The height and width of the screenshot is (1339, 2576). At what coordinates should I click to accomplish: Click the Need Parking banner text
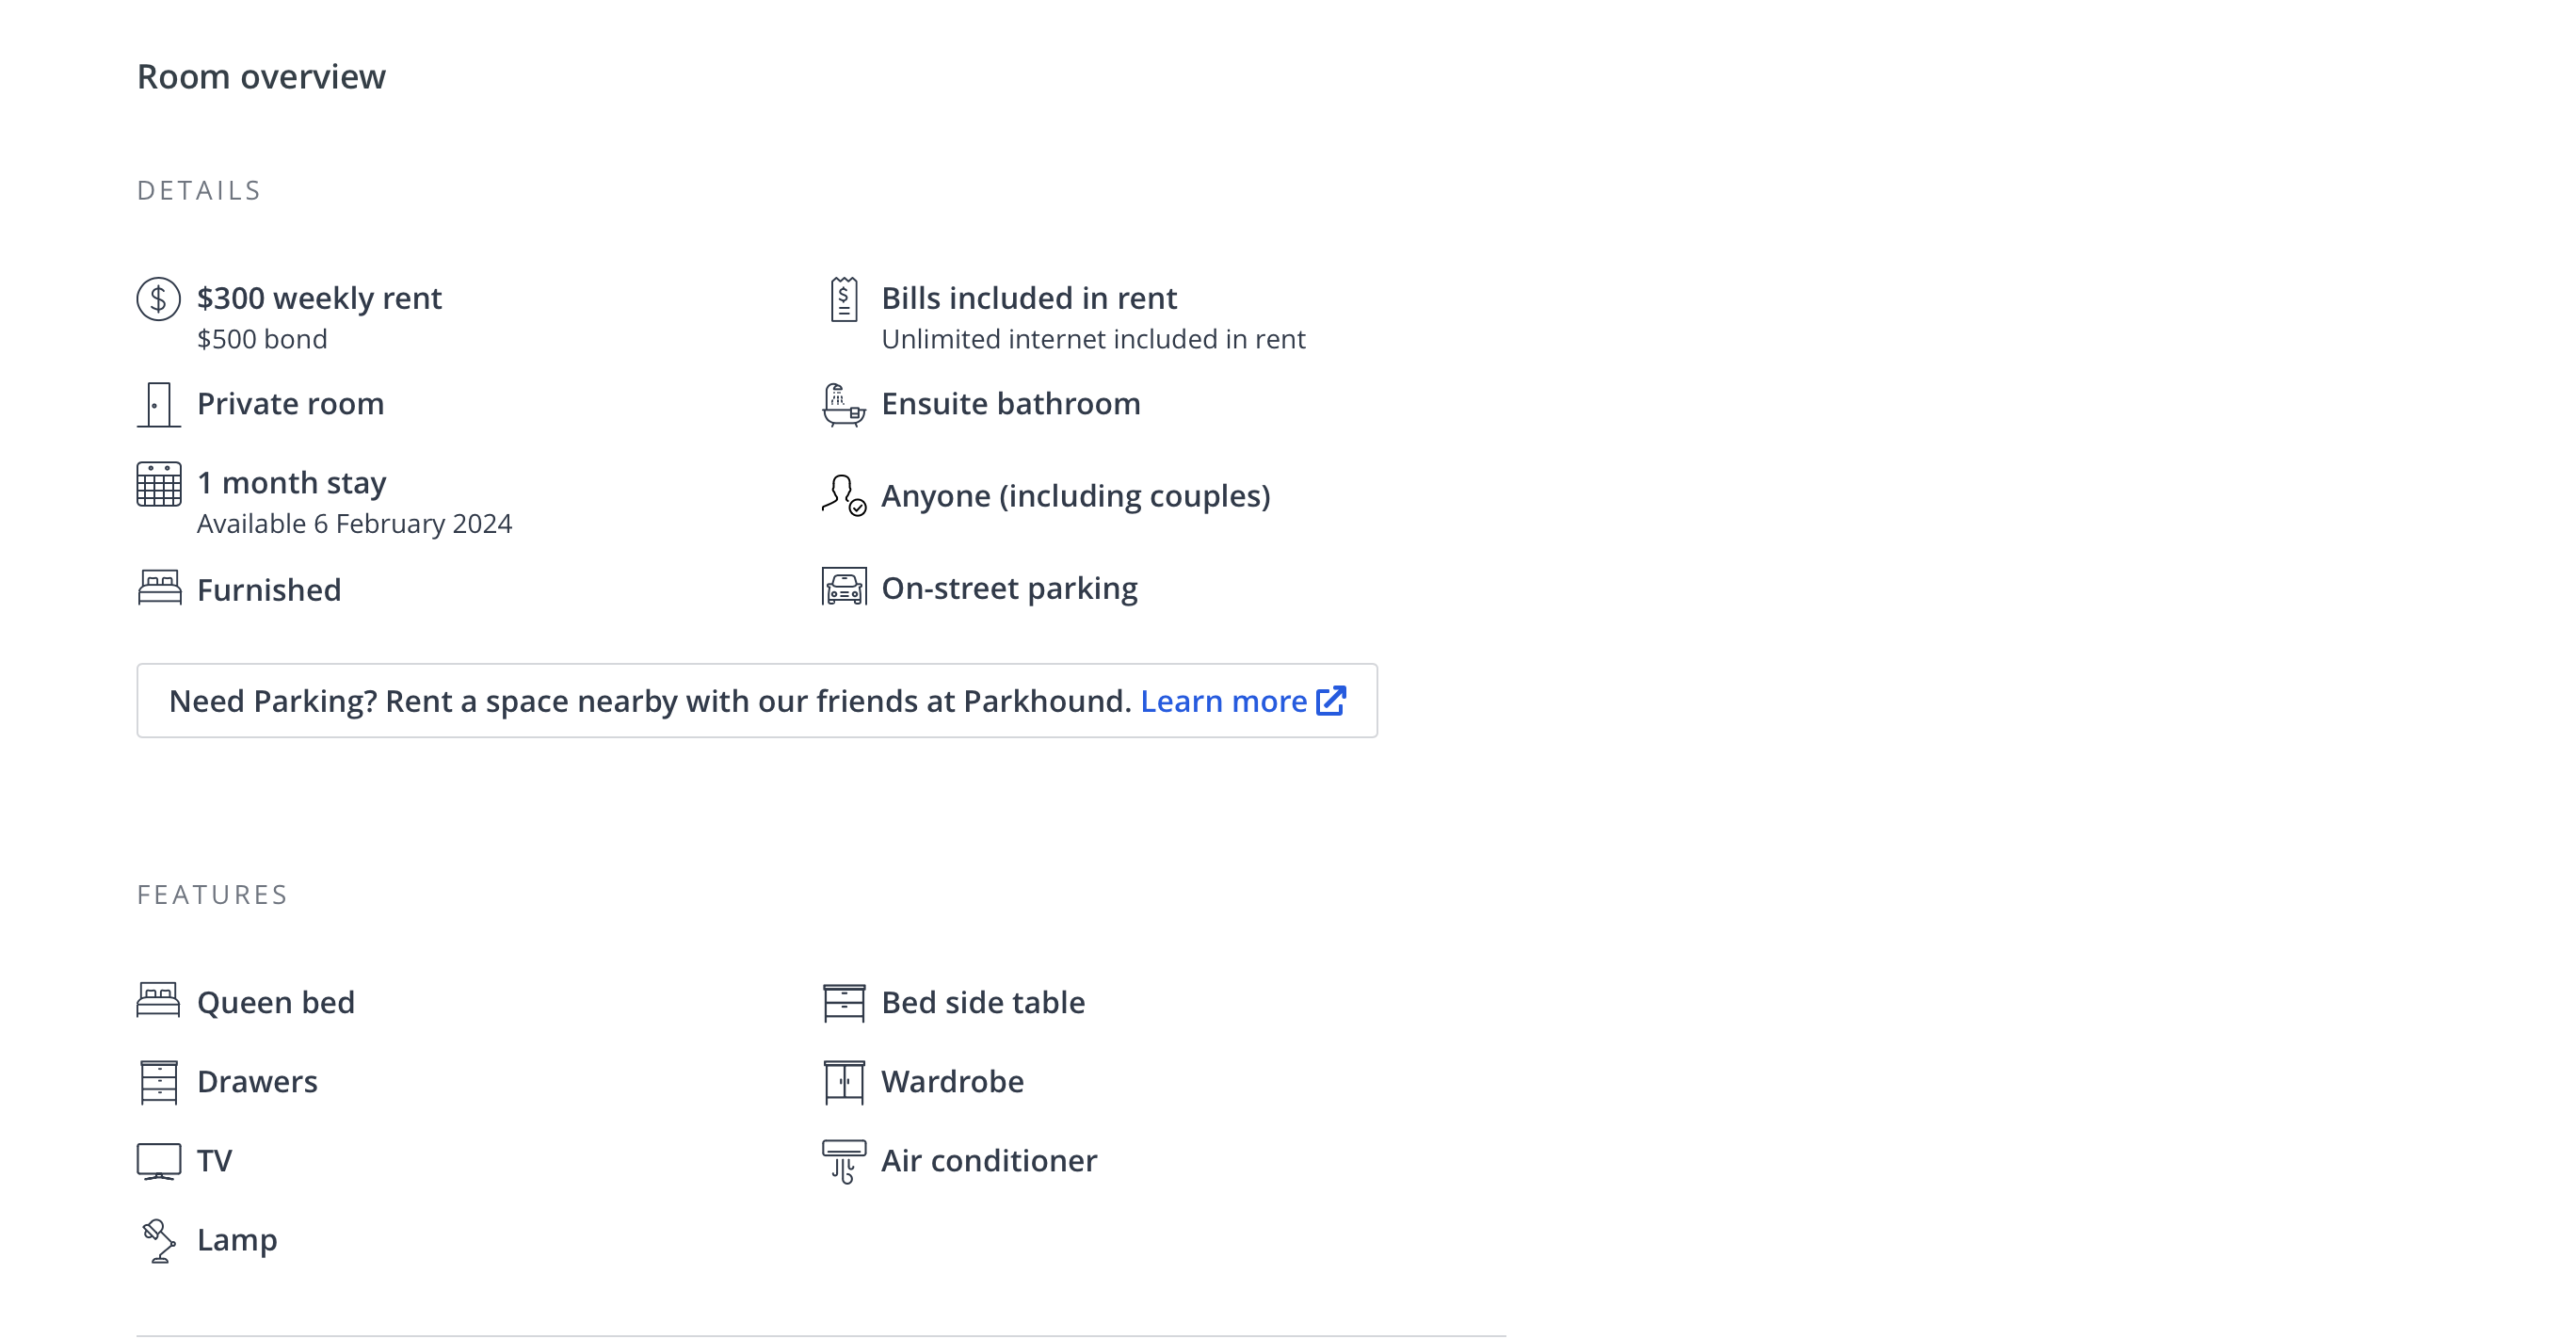[649, 702]
